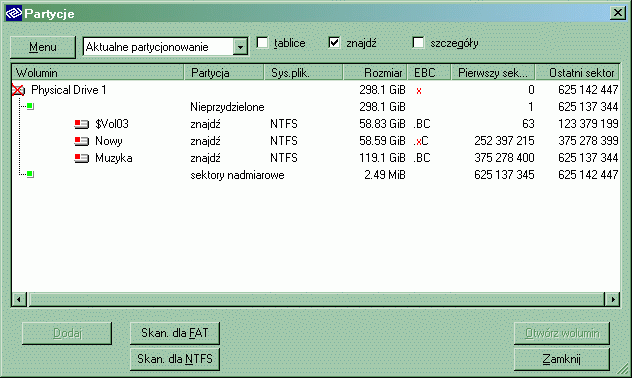Click the NTFS cell in the Muzyka row
Image resolution: width=632 pixels, height=378 pixels.
284,158
